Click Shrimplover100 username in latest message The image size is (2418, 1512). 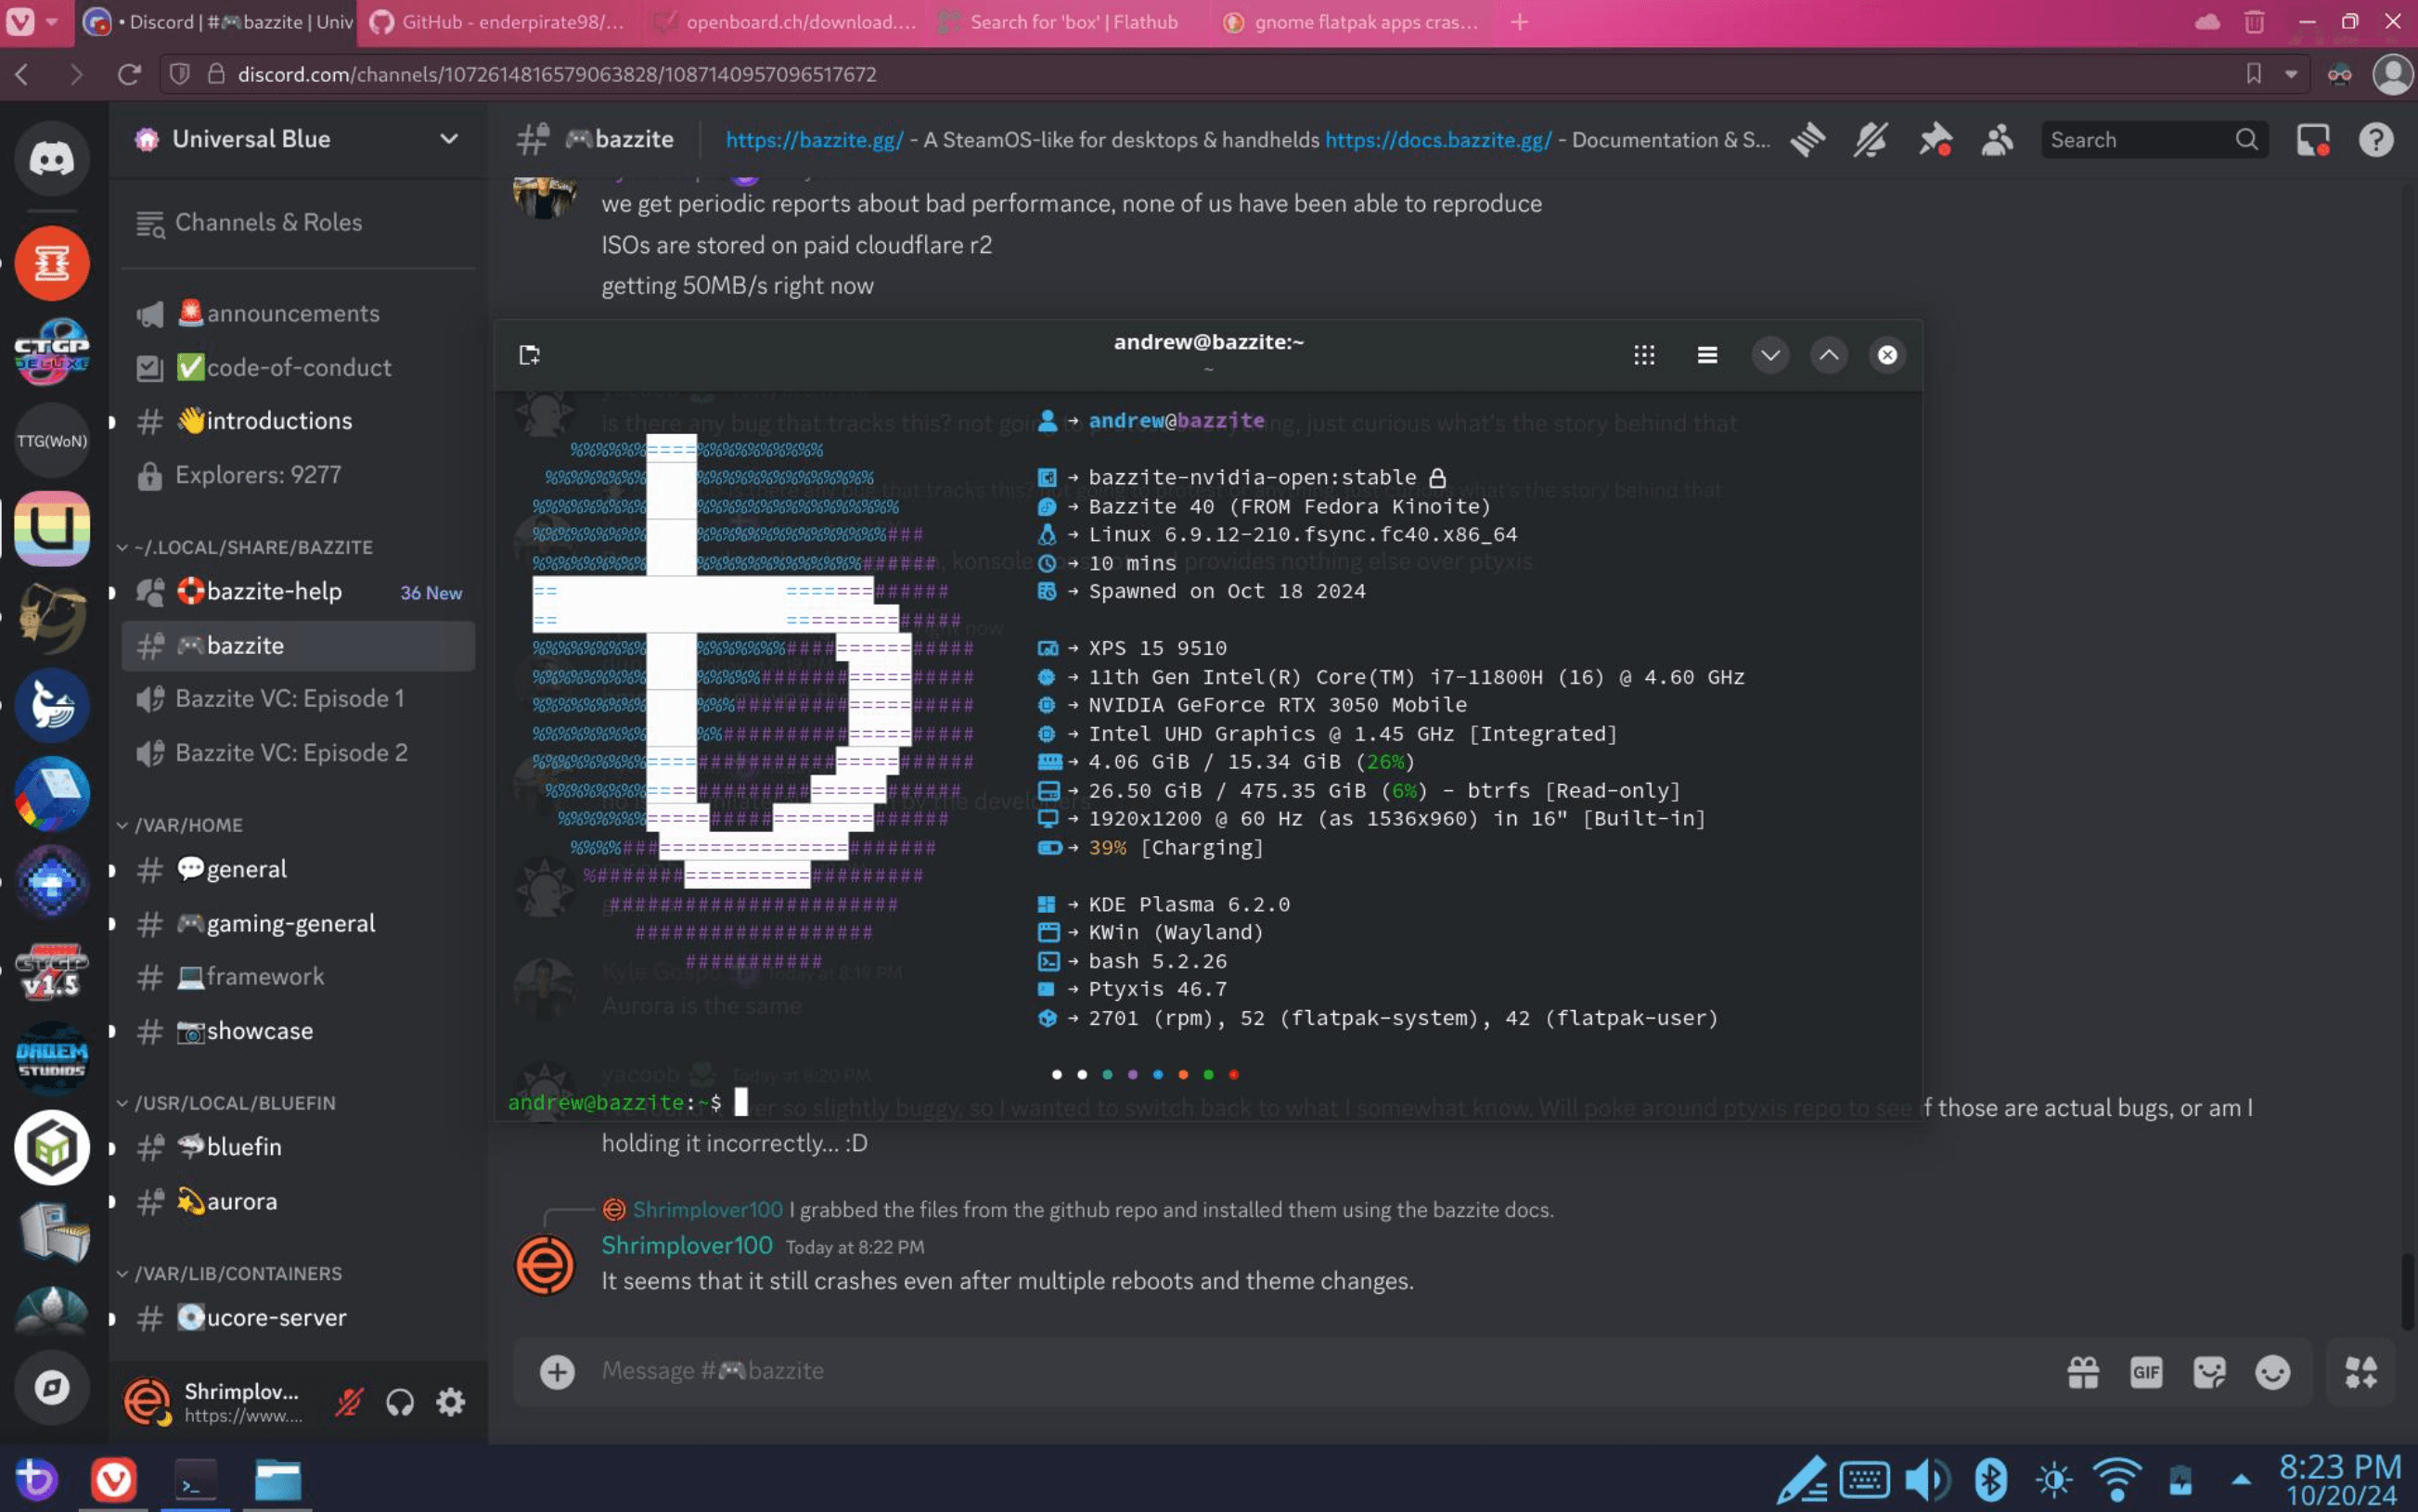687,1246
